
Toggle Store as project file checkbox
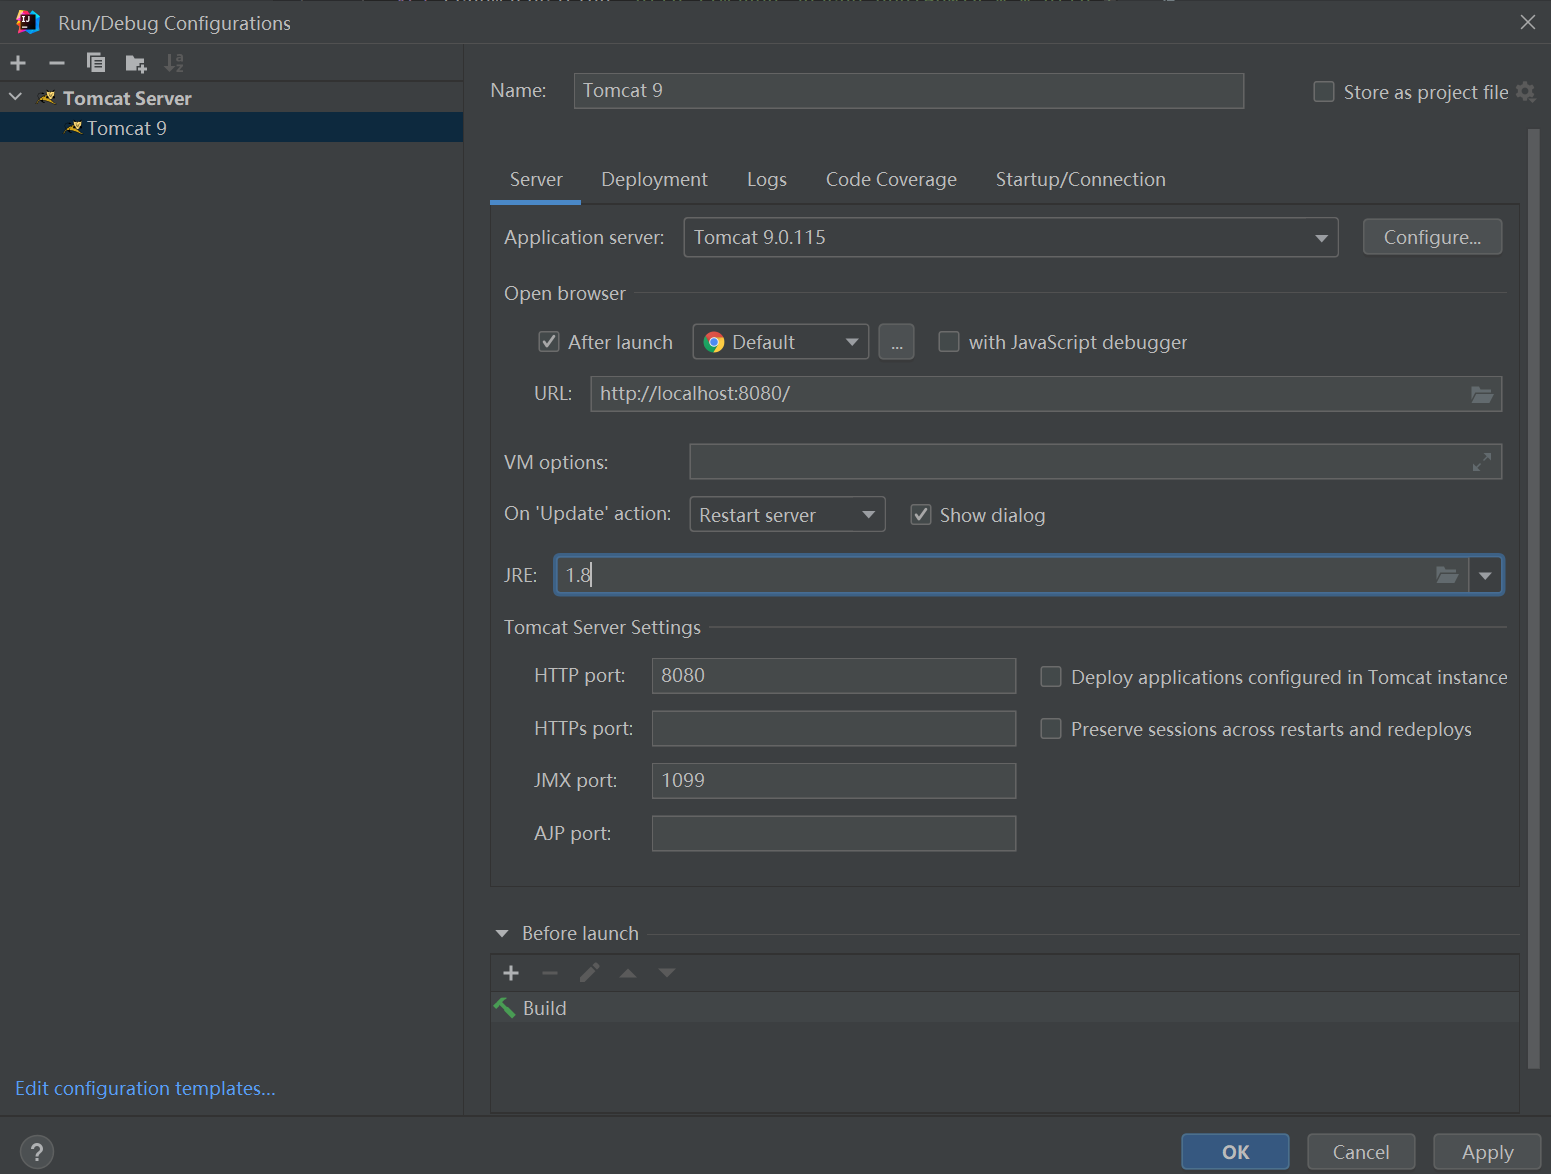(1324, 92)
